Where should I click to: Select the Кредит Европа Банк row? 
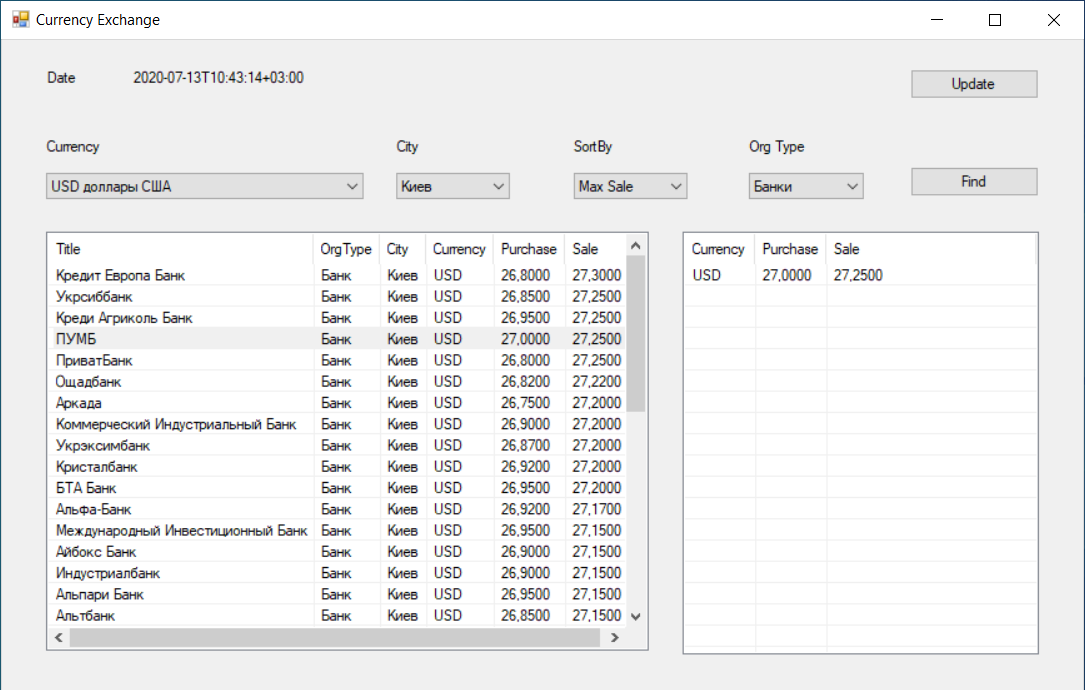click(337, 275)
